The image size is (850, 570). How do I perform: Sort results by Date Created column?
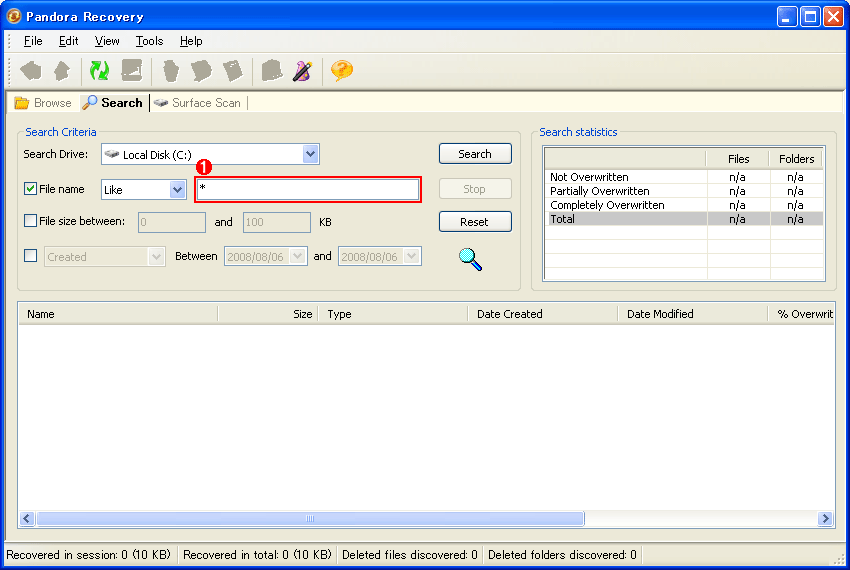point(543,314)
